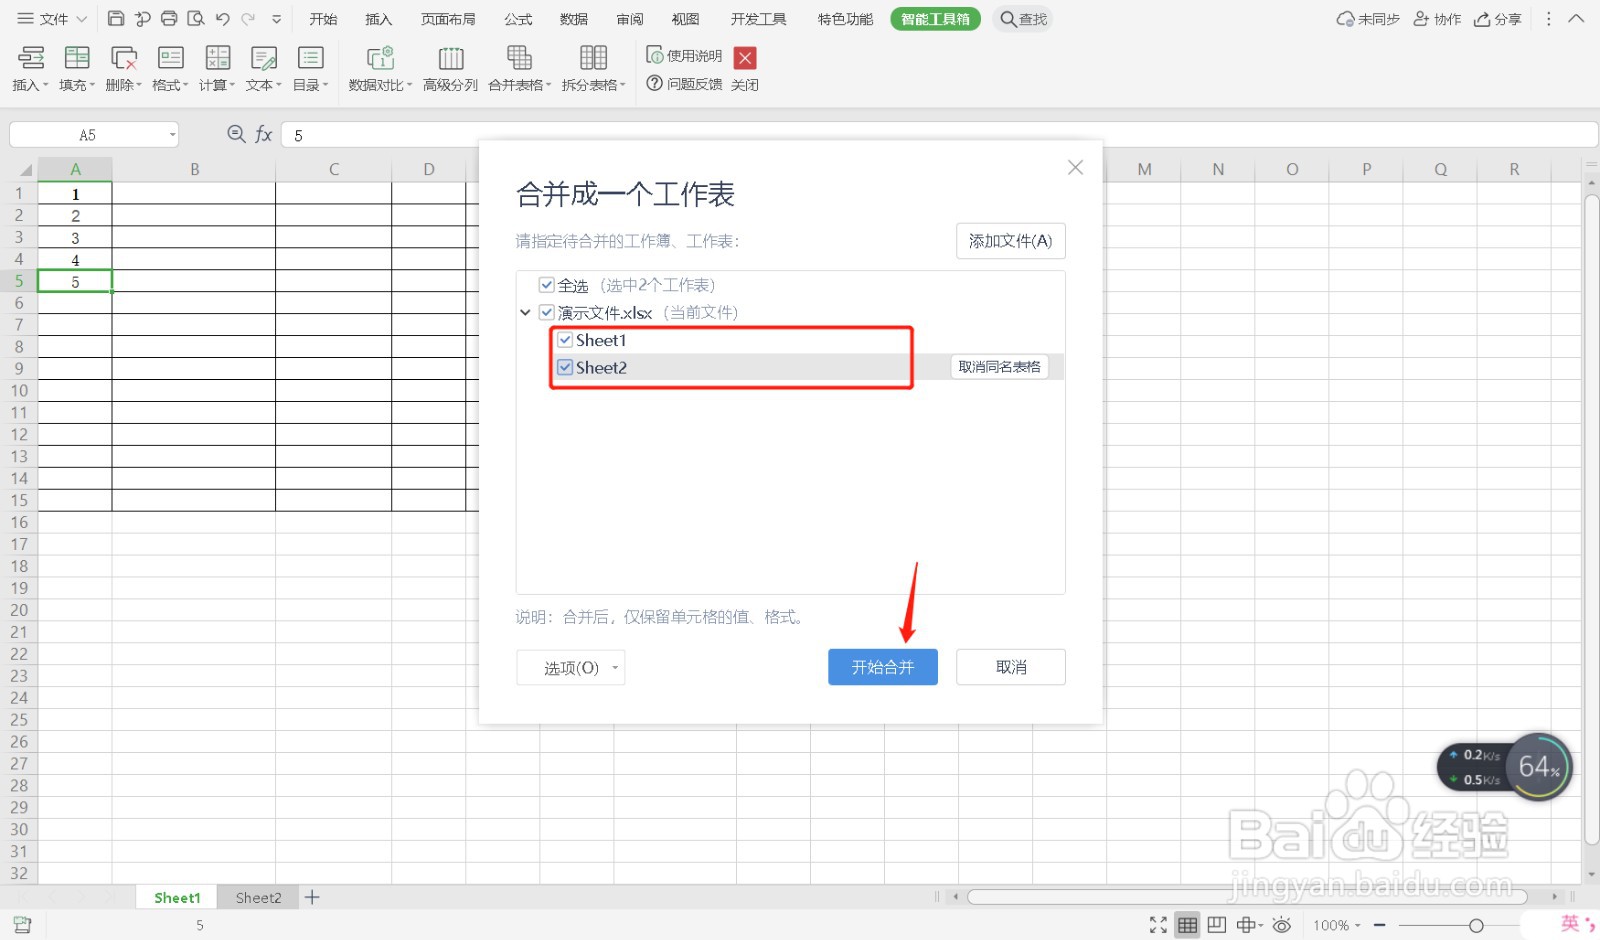Viewport: 1600px width, 940px height.
Task: Click the 添加文件(A) add file button
Action: point(1011,241)
